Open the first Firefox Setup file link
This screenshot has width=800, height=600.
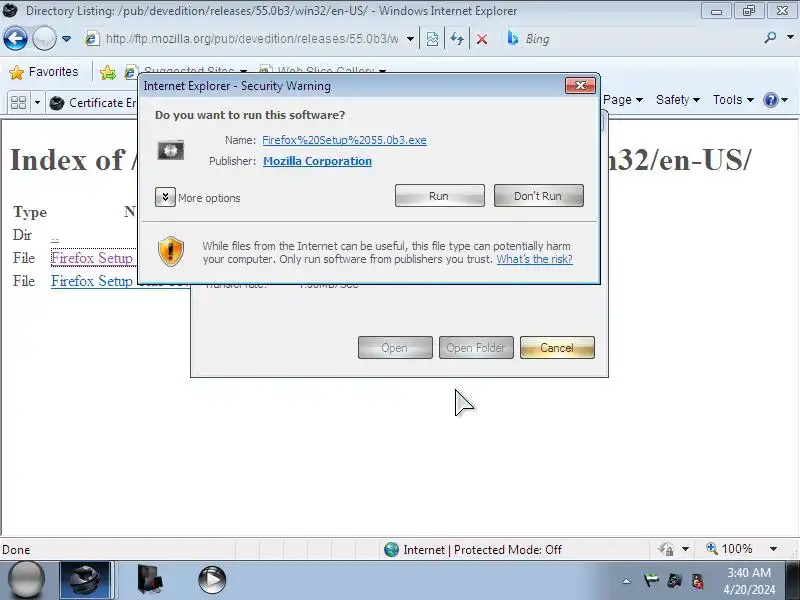tap(92, 258)
